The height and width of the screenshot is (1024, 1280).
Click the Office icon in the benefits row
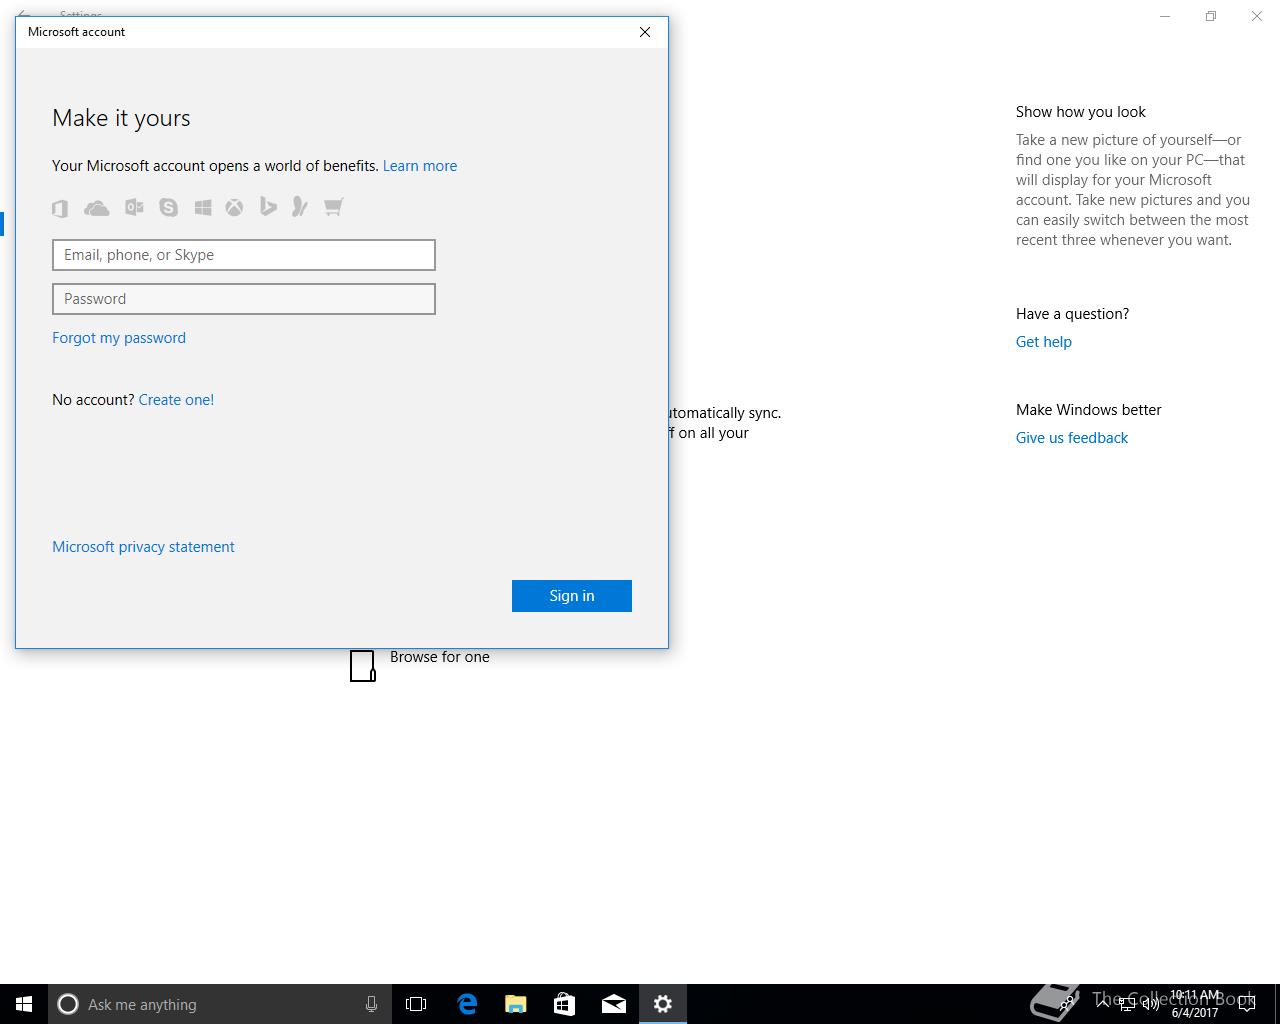tap(60, 208)
